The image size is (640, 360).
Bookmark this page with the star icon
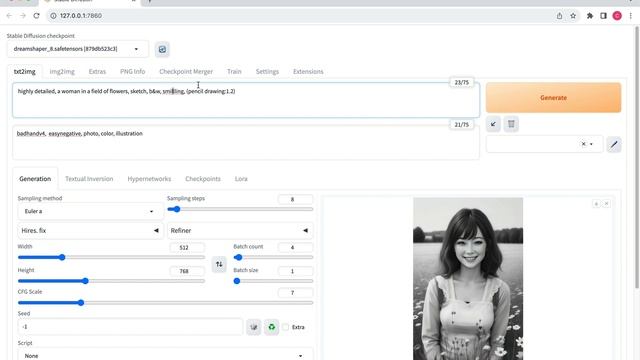(x=573, y=16)
